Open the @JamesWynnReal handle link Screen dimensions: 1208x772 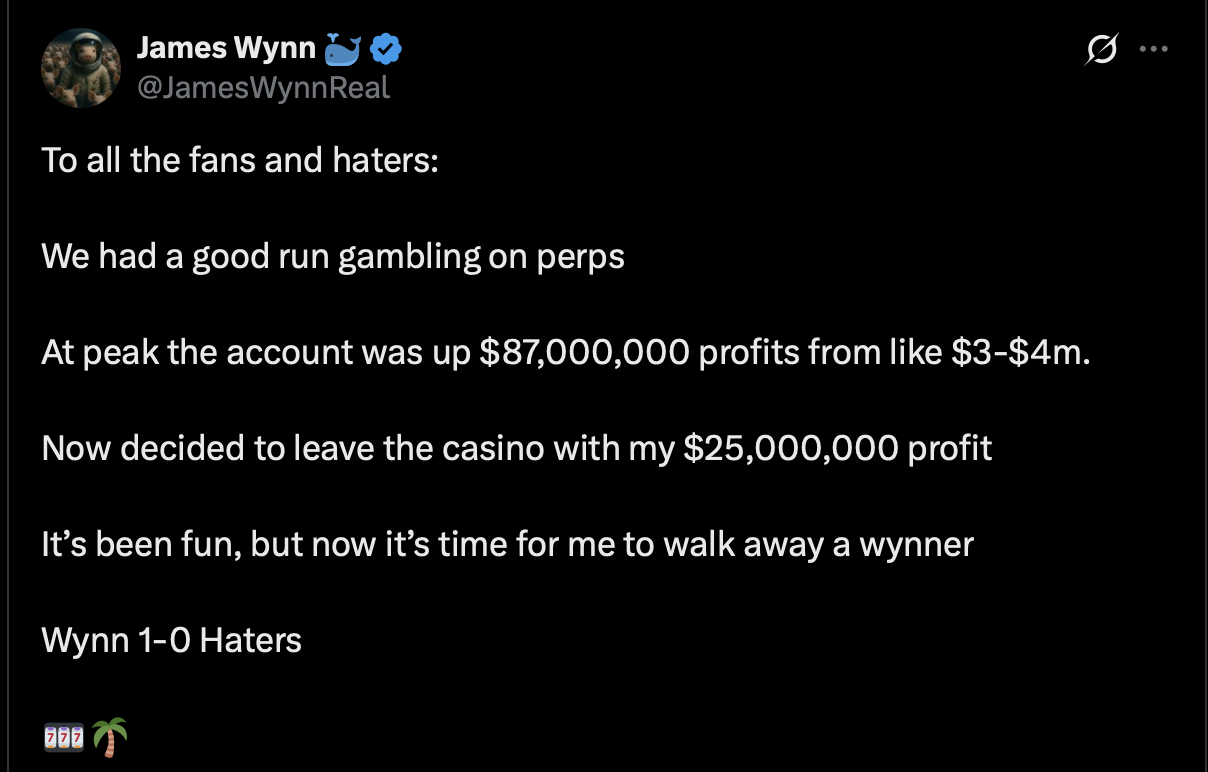[x=263, y=88]
